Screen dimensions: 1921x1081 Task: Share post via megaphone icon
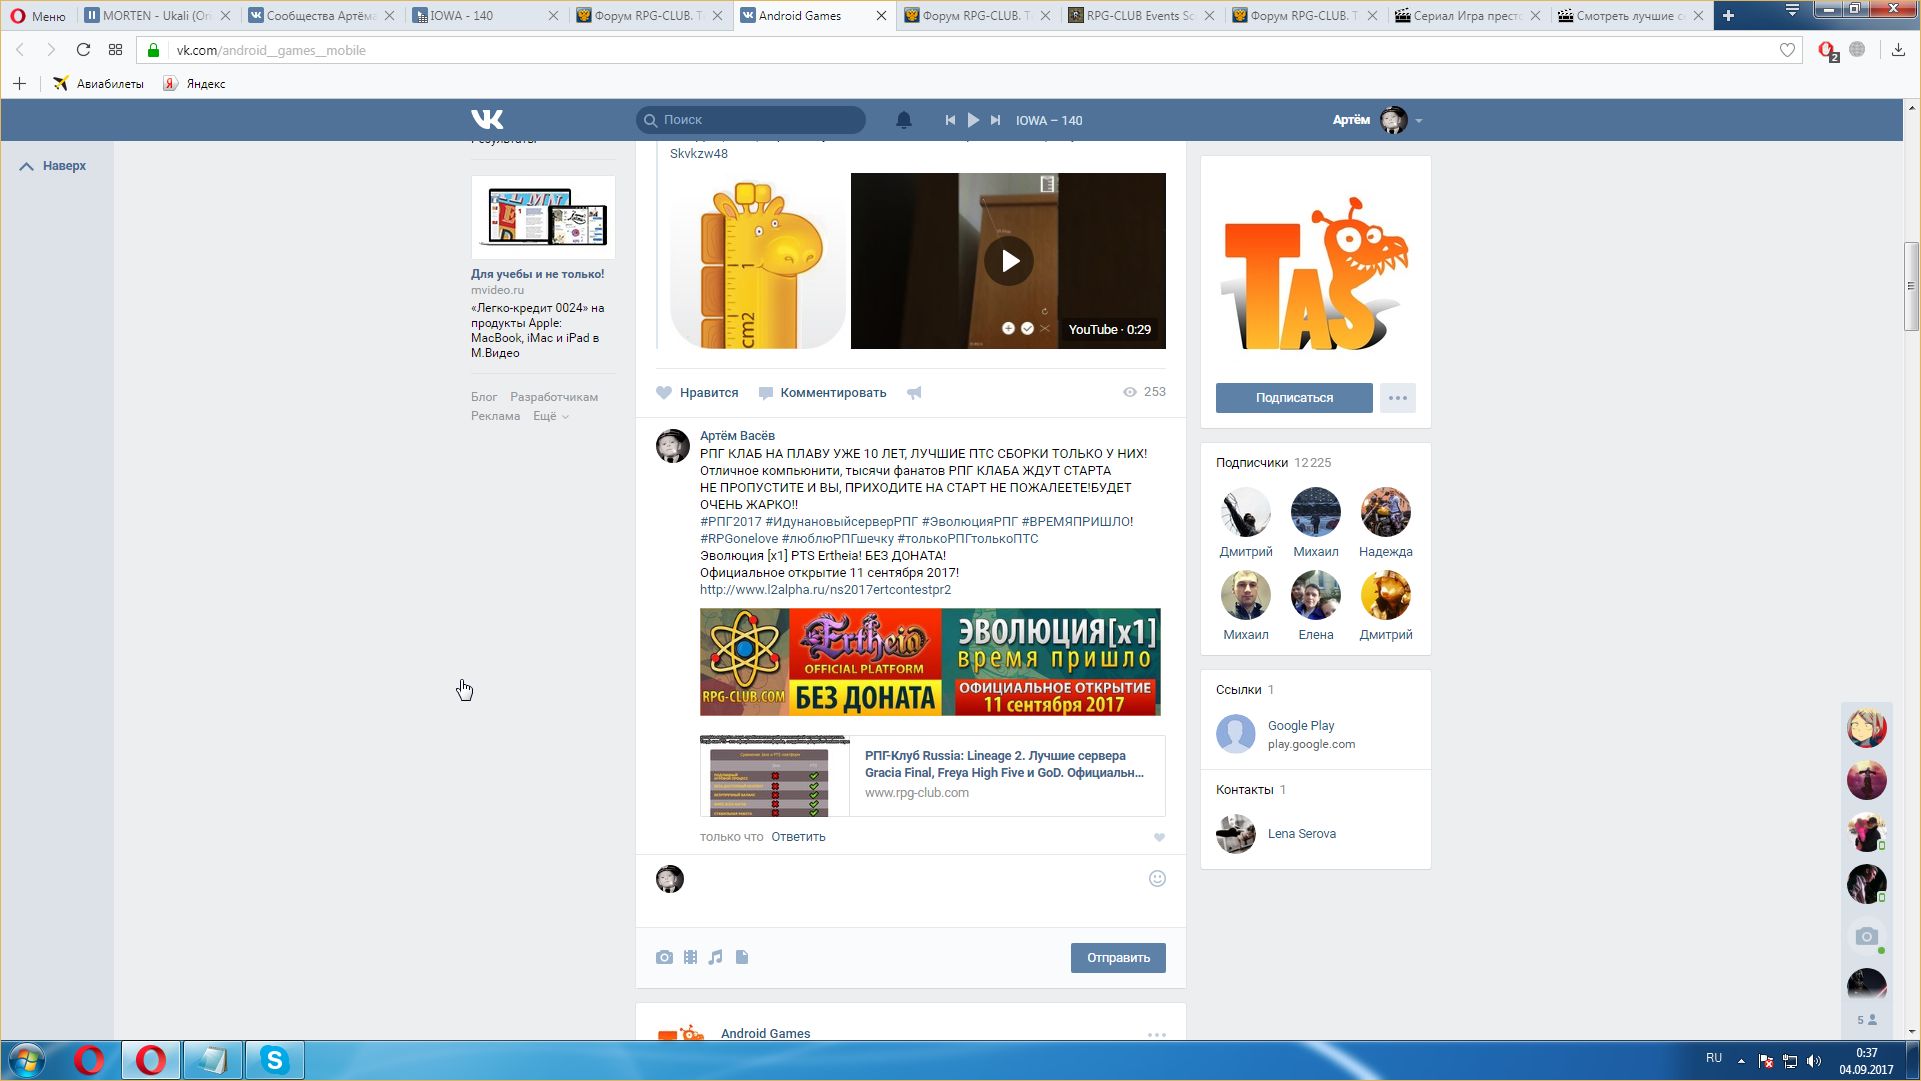tap(914, 393)
